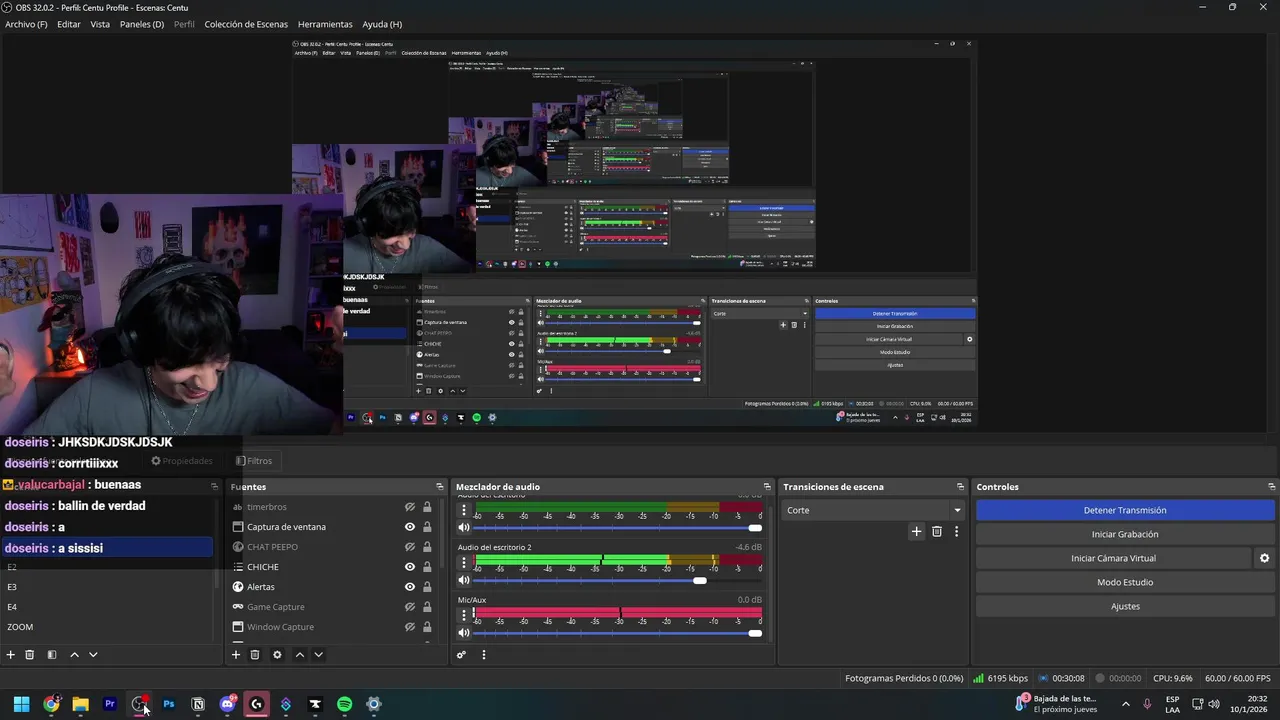Open the Colección de Escenas menu

(x=246, y=24)
